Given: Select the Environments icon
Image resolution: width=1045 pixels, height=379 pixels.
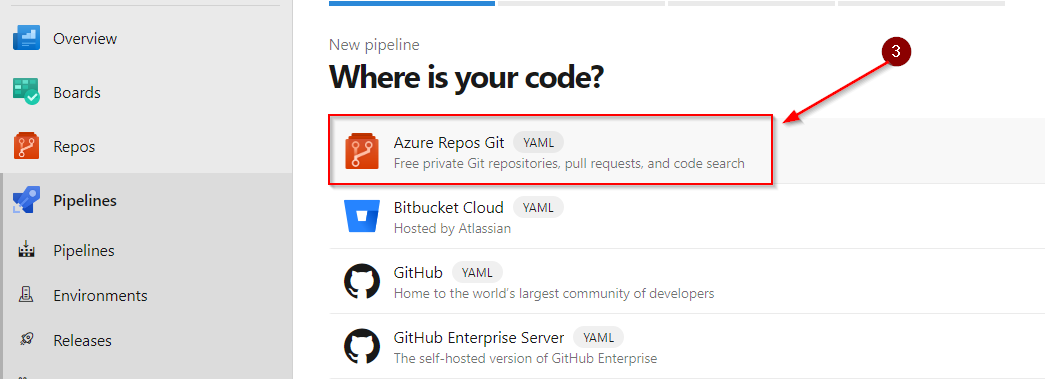Looking at the screenshot, I should pyautogui.click(x=26, y=295).
